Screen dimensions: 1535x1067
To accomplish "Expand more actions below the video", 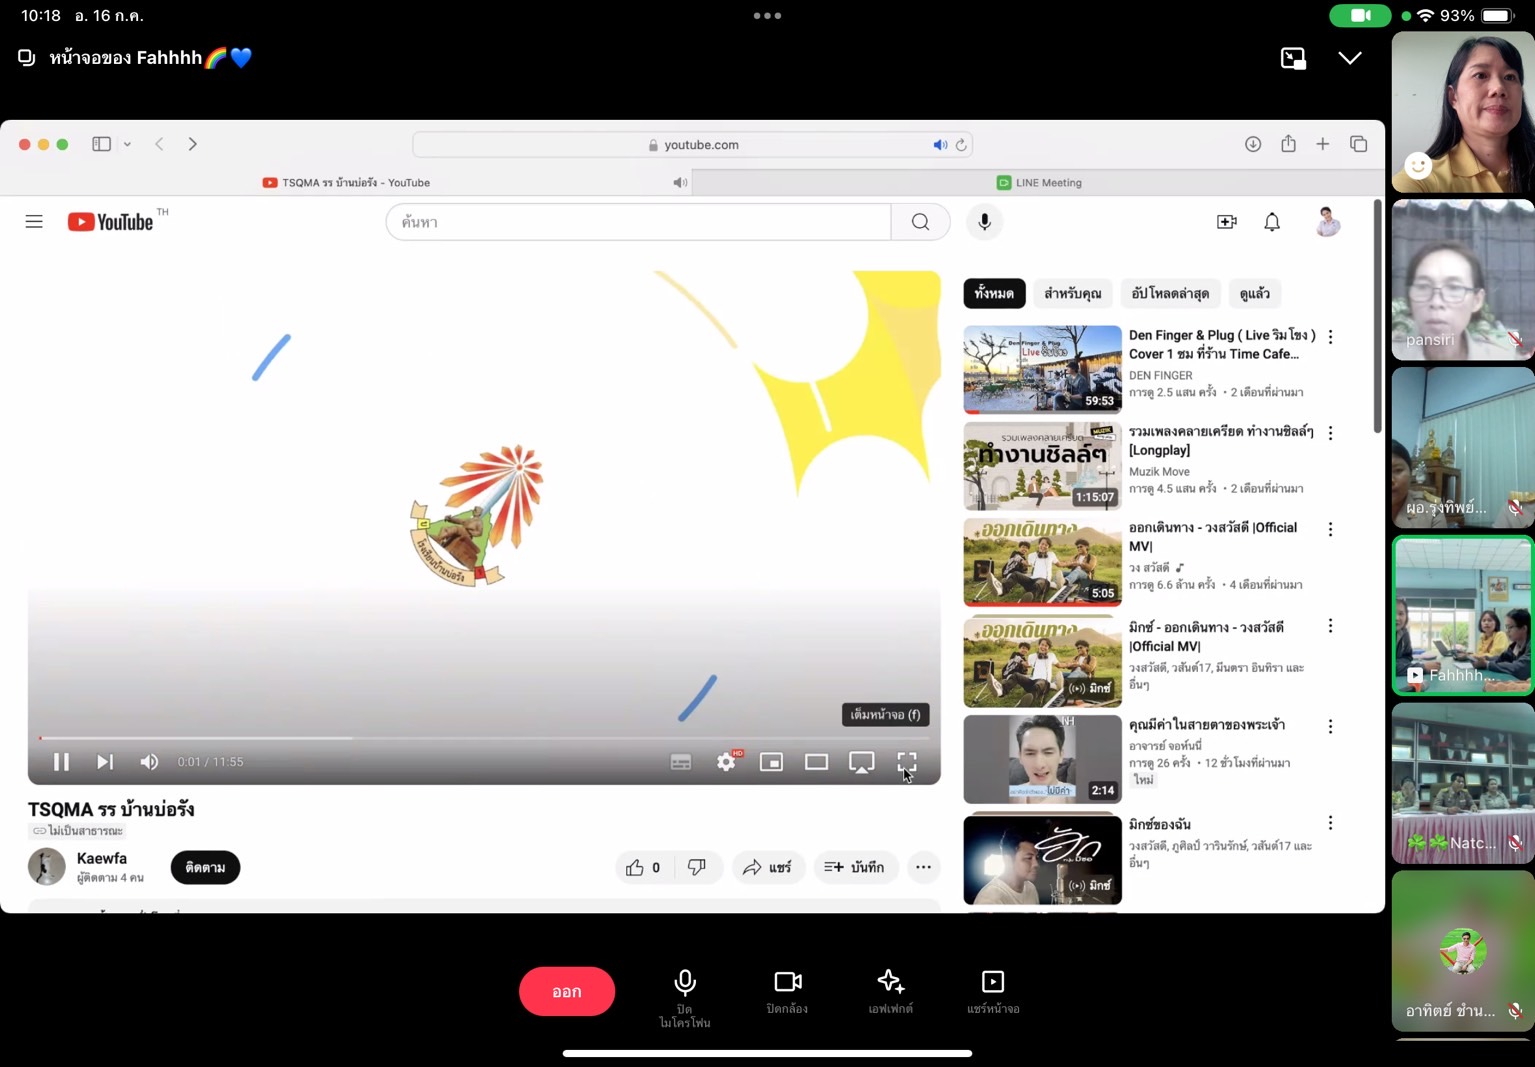I will click(923, 867).
